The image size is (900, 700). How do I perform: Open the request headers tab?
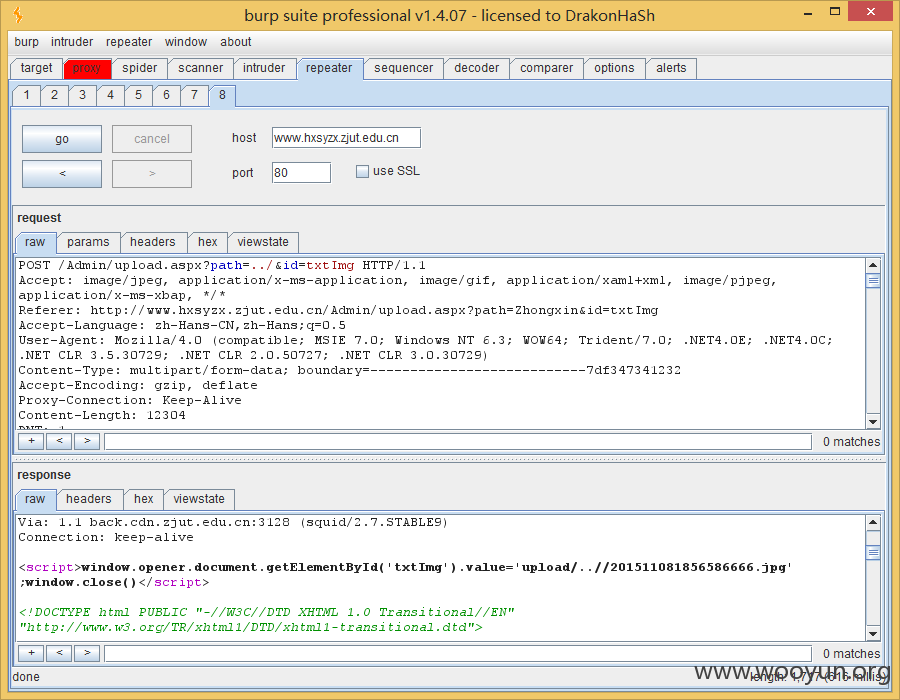coord(153,242)
